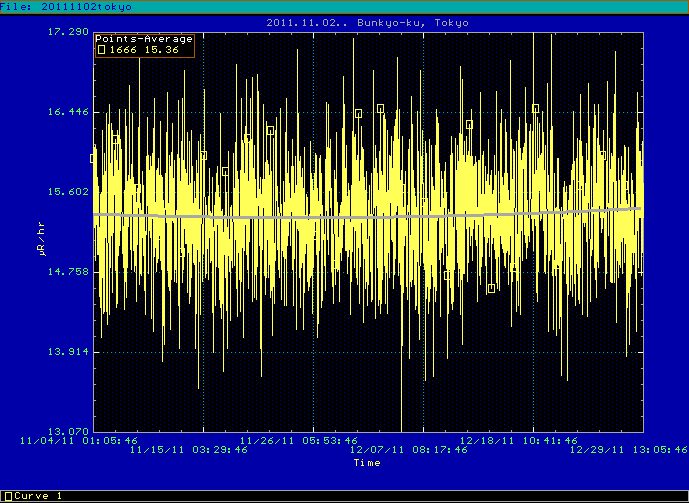Click the Time x-axis title
This screenshot has width=689, height=503.
tap(367, 463)
